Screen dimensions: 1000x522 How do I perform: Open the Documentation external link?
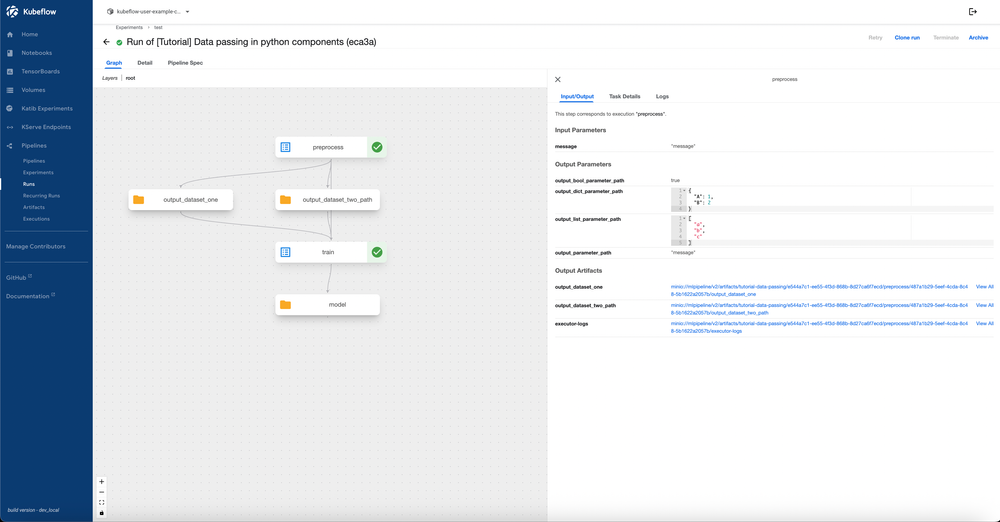click(30, 296)
